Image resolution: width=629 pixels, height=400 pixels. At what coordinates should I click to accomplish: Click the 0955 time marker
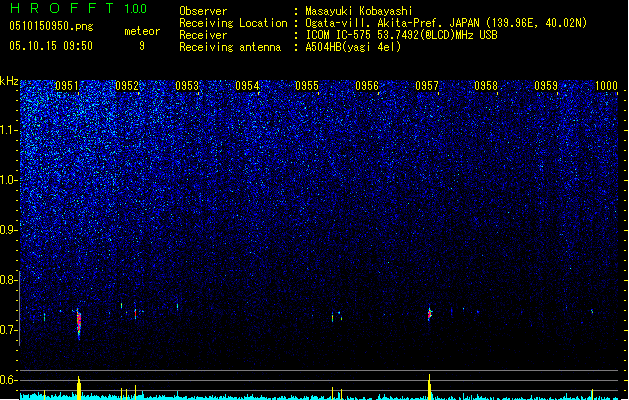tap(307, 86)
